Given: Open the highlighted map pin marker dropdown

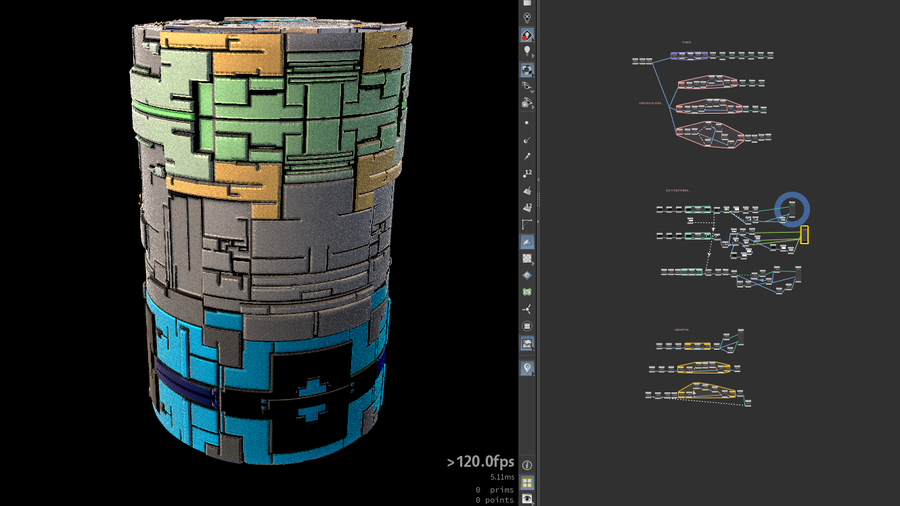Looking at the screenshot, I should coord(527,368).
